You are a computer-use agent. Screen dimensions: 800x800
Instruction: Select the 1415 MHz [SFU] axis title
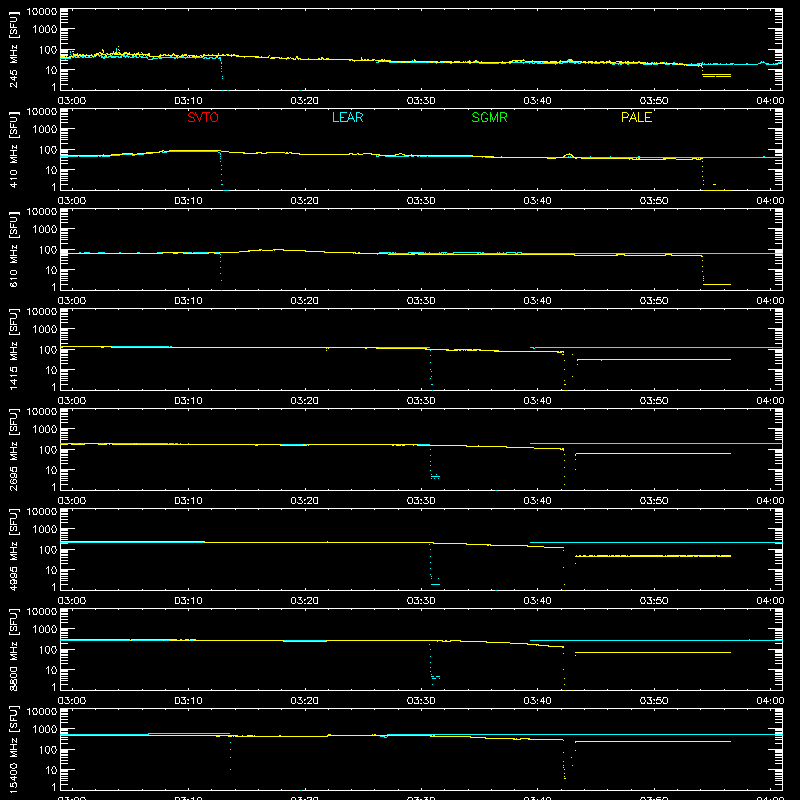pyautogui.click(x=13, y=349)
